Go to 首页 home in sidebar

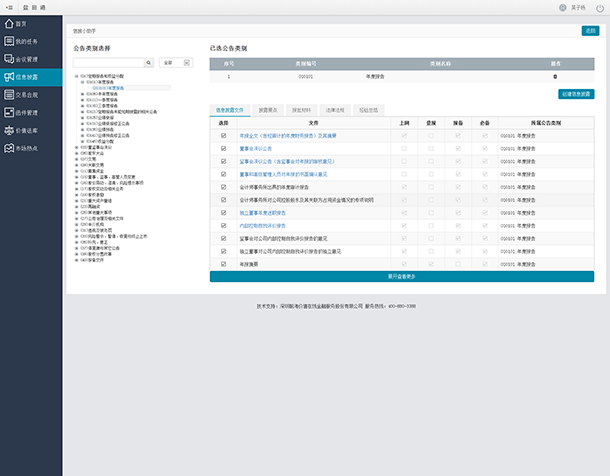[31, 24]
